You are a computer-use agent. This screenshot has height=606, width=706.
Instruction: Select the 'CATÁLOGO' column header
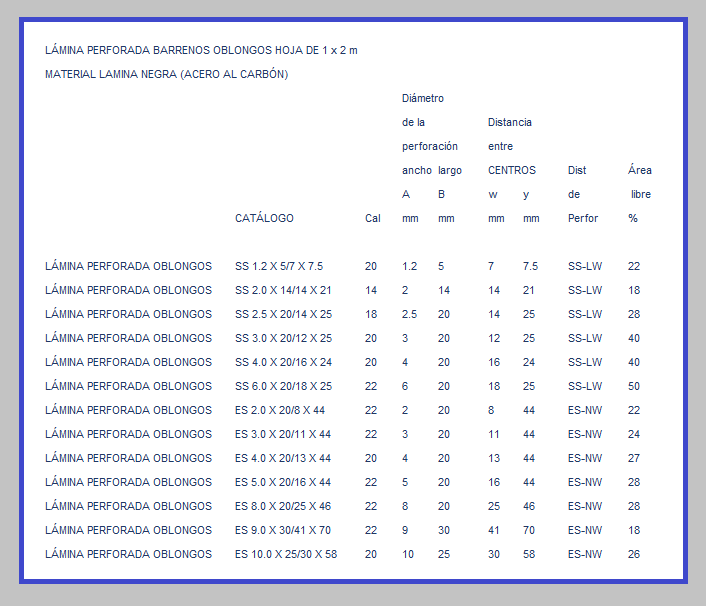(264, 218)
